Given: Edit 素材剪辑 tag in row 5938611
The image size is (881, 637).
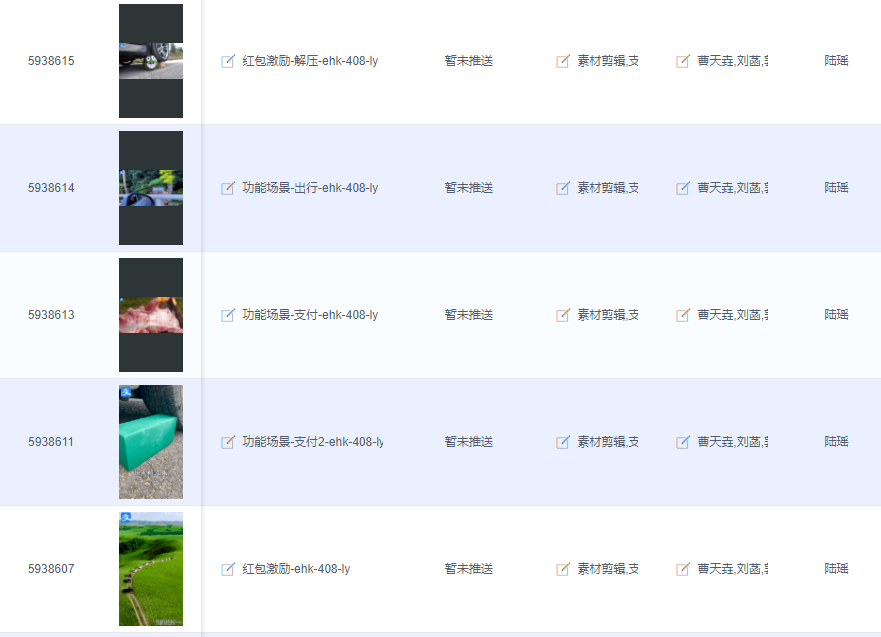Looking at the screenshot, I should [562, 442].
